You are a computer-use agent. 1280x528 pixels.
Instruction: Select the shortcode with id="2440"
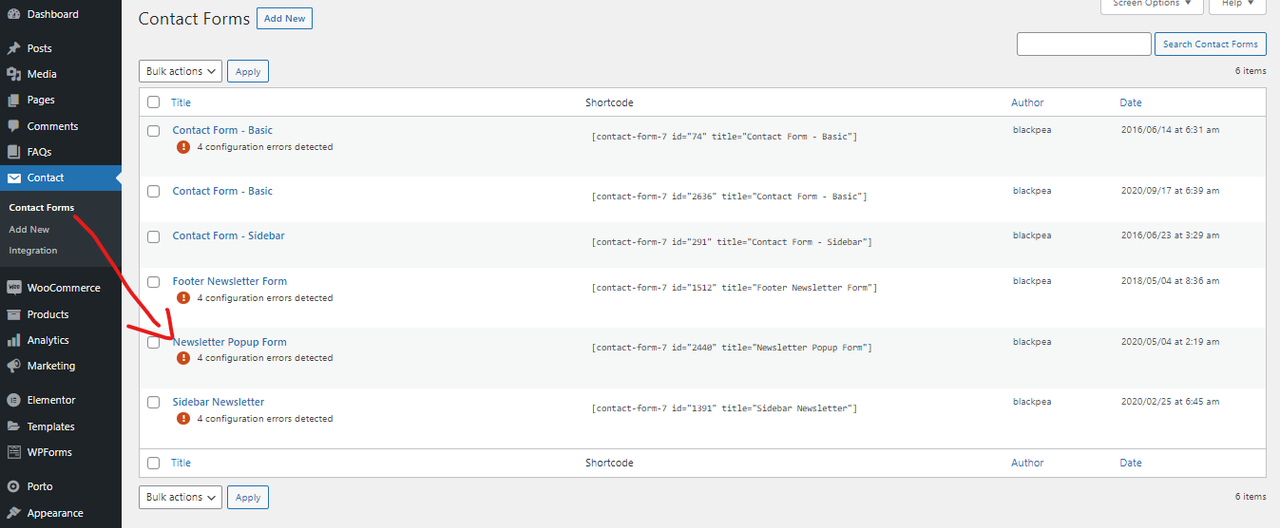(x=732, y=348)
